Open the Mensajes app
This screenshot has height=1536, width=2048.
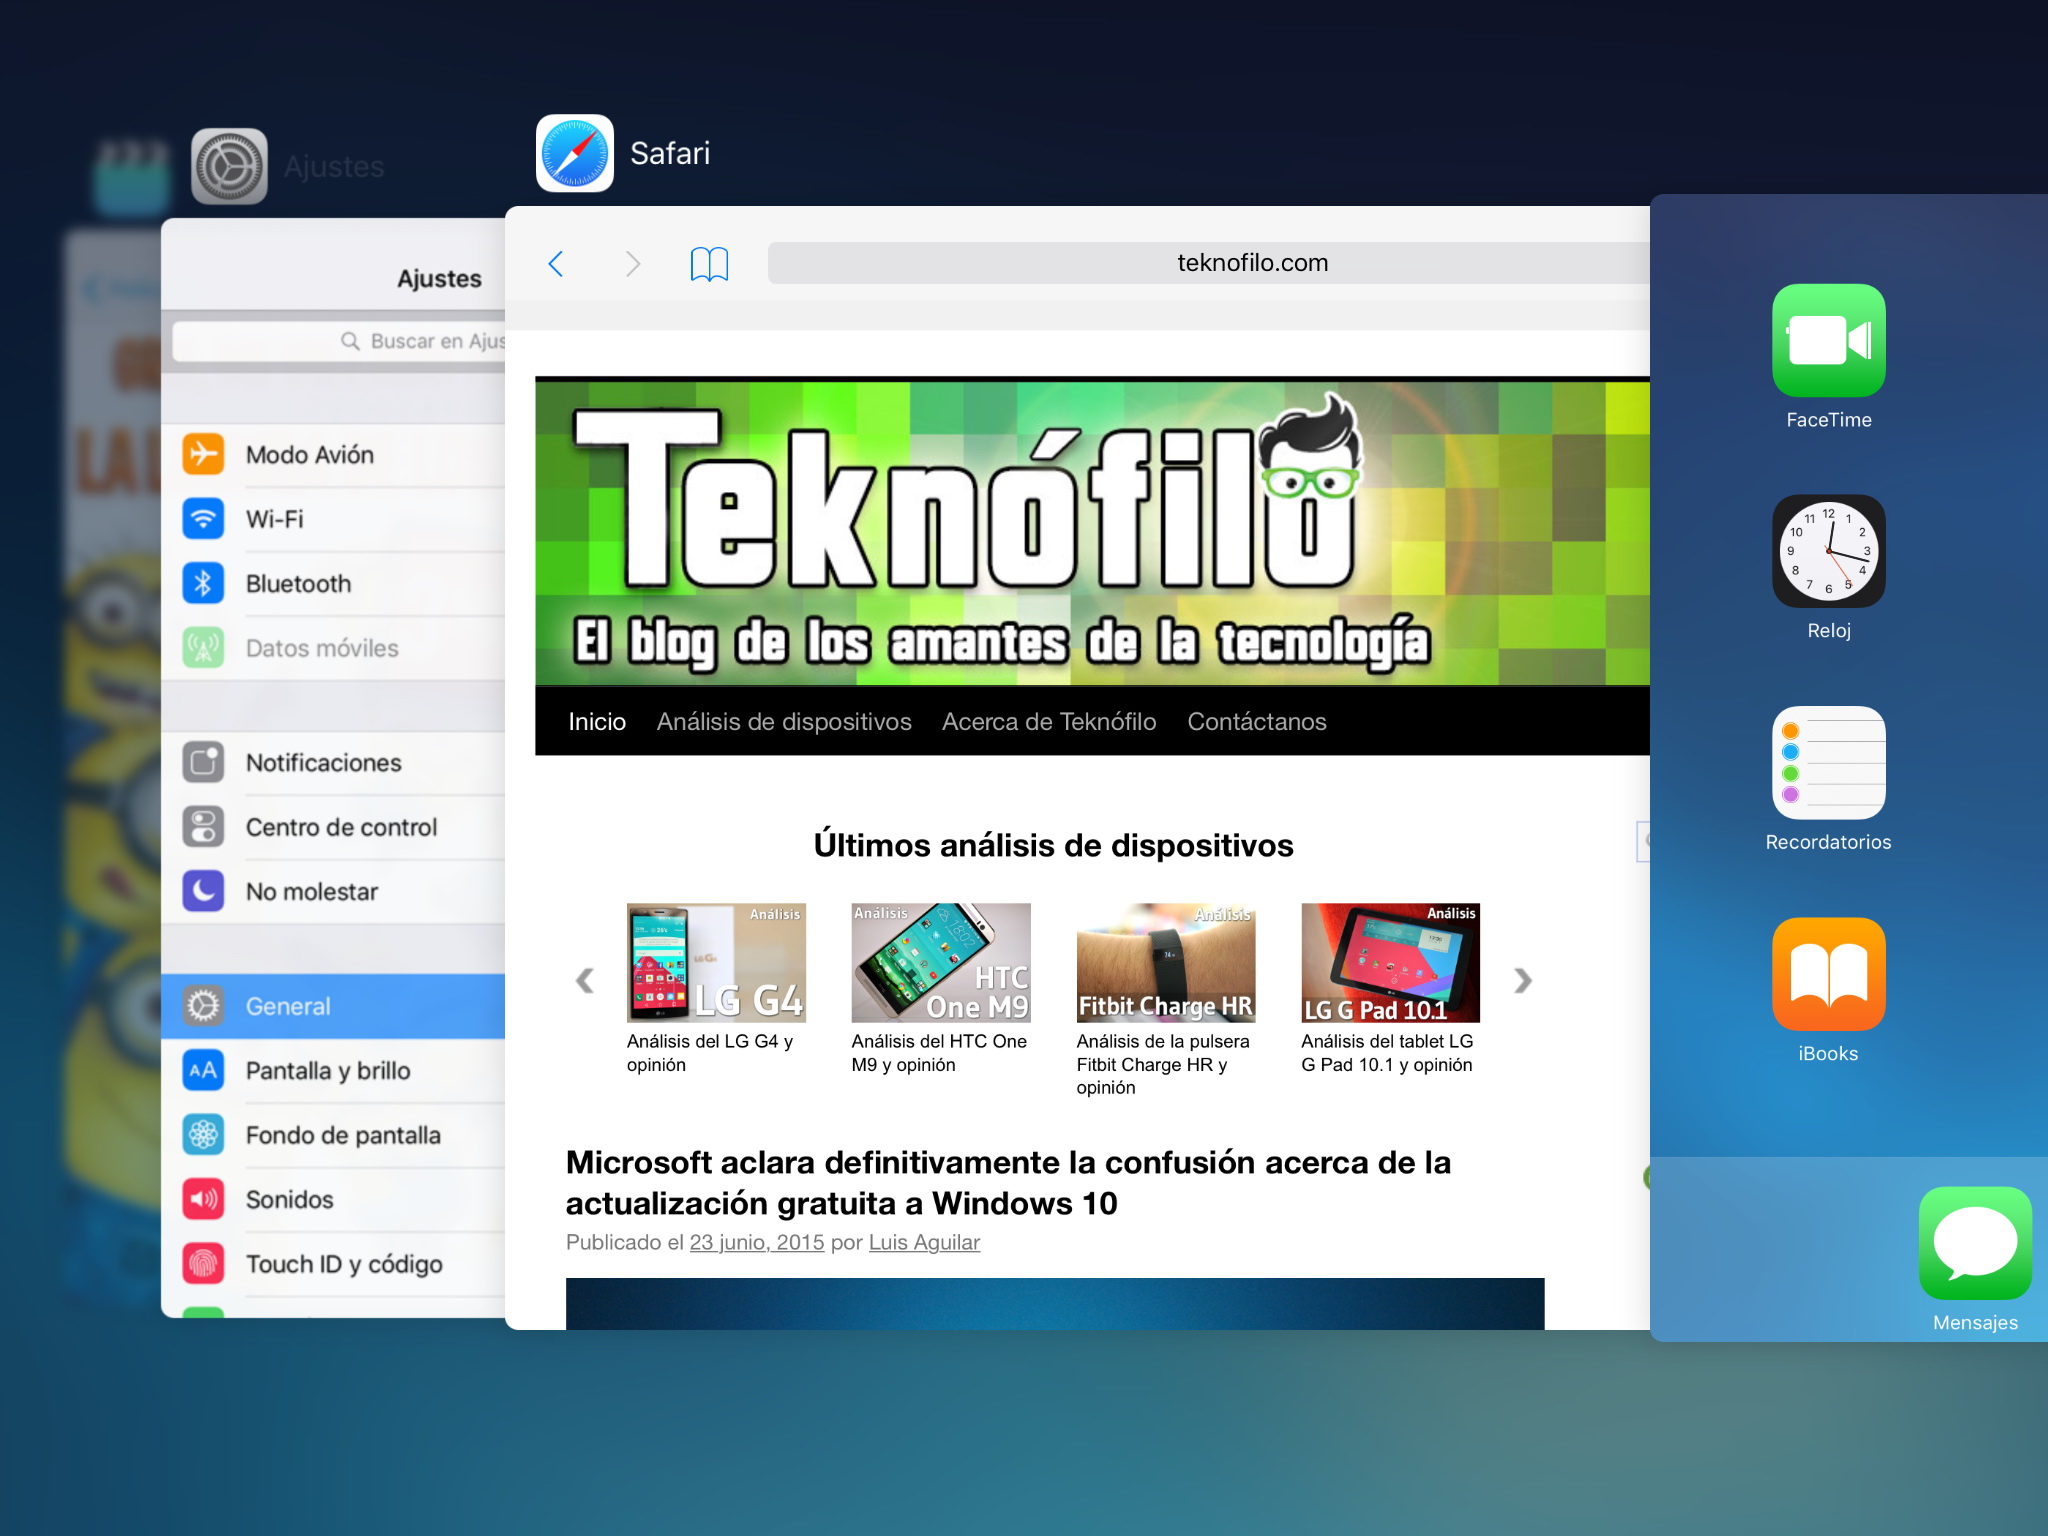pyautogui.click(x=1974, y=1243)
